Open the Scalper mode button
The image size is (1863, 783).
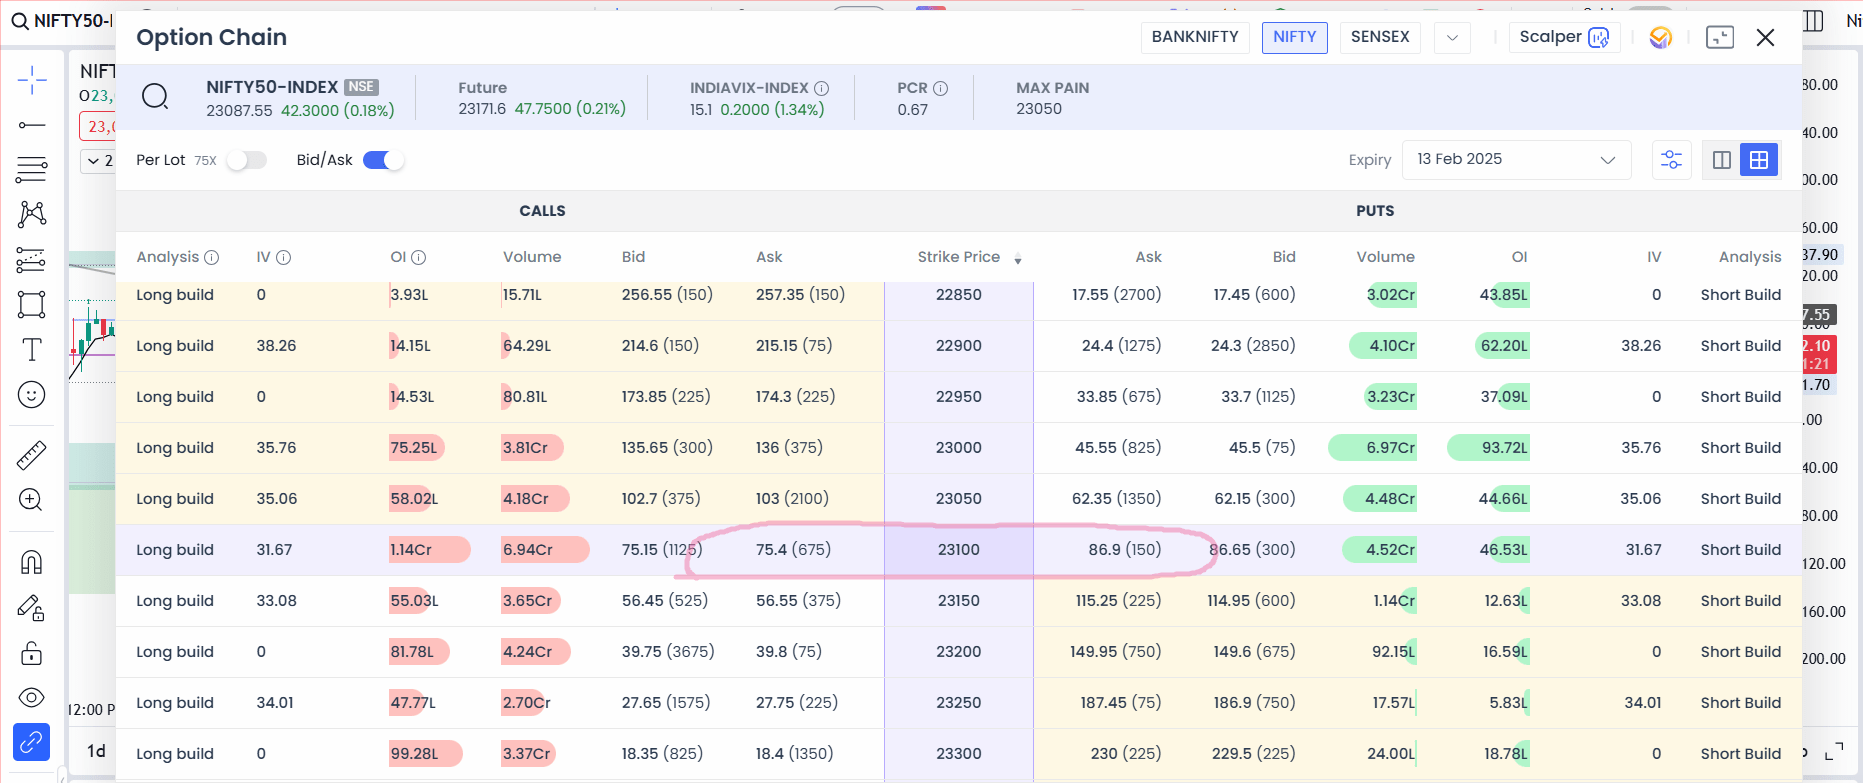(x=1564, y=37)
